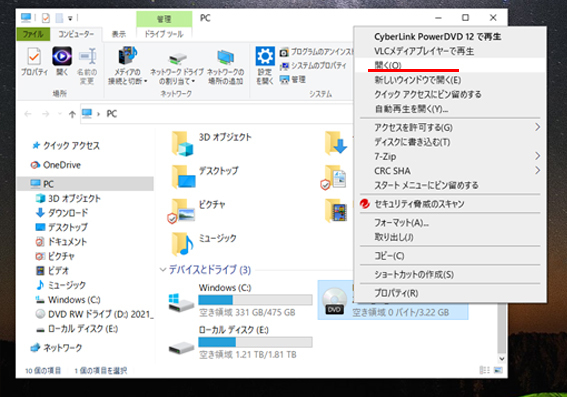
Task: Click the videos folder film icon
Action: click(336, 210)
